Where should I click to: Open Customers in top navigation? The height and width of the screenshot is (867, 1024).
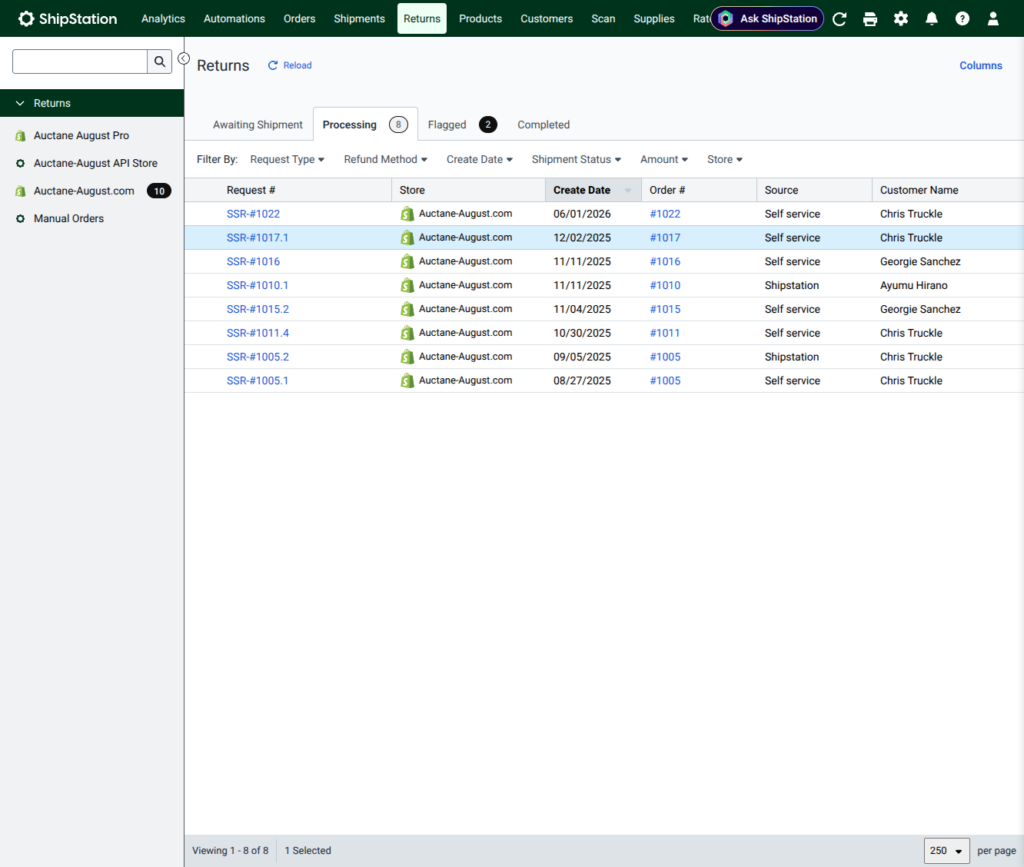point(546,18)
